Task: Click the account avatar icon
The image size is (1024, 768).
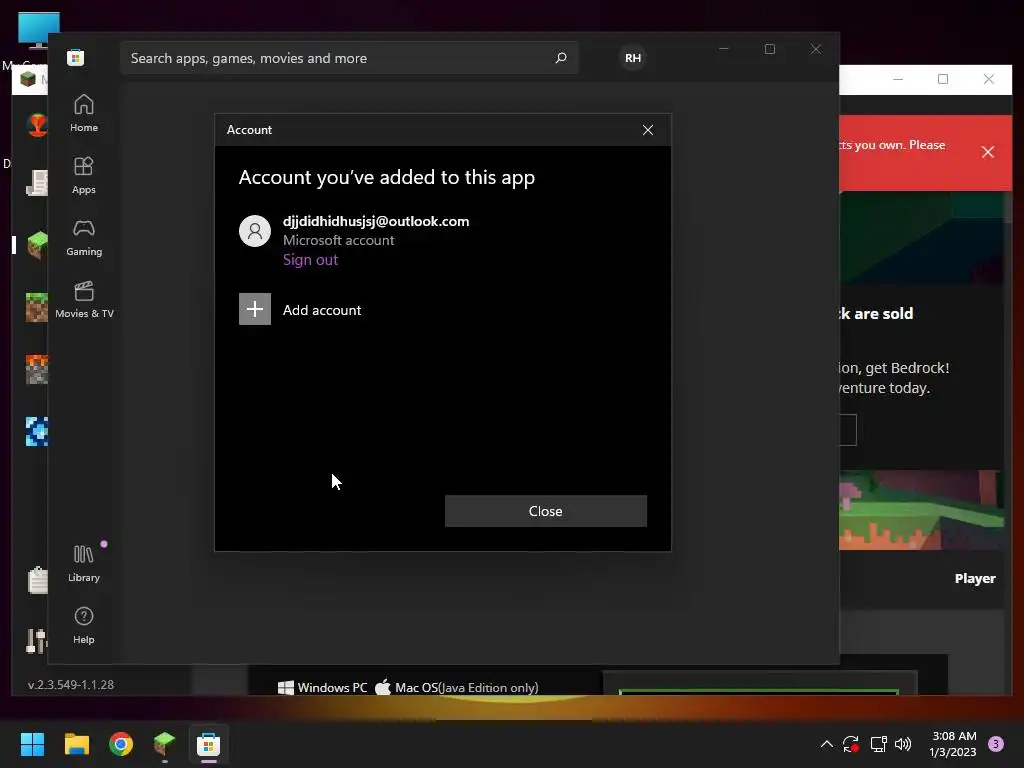Action: 255,231
